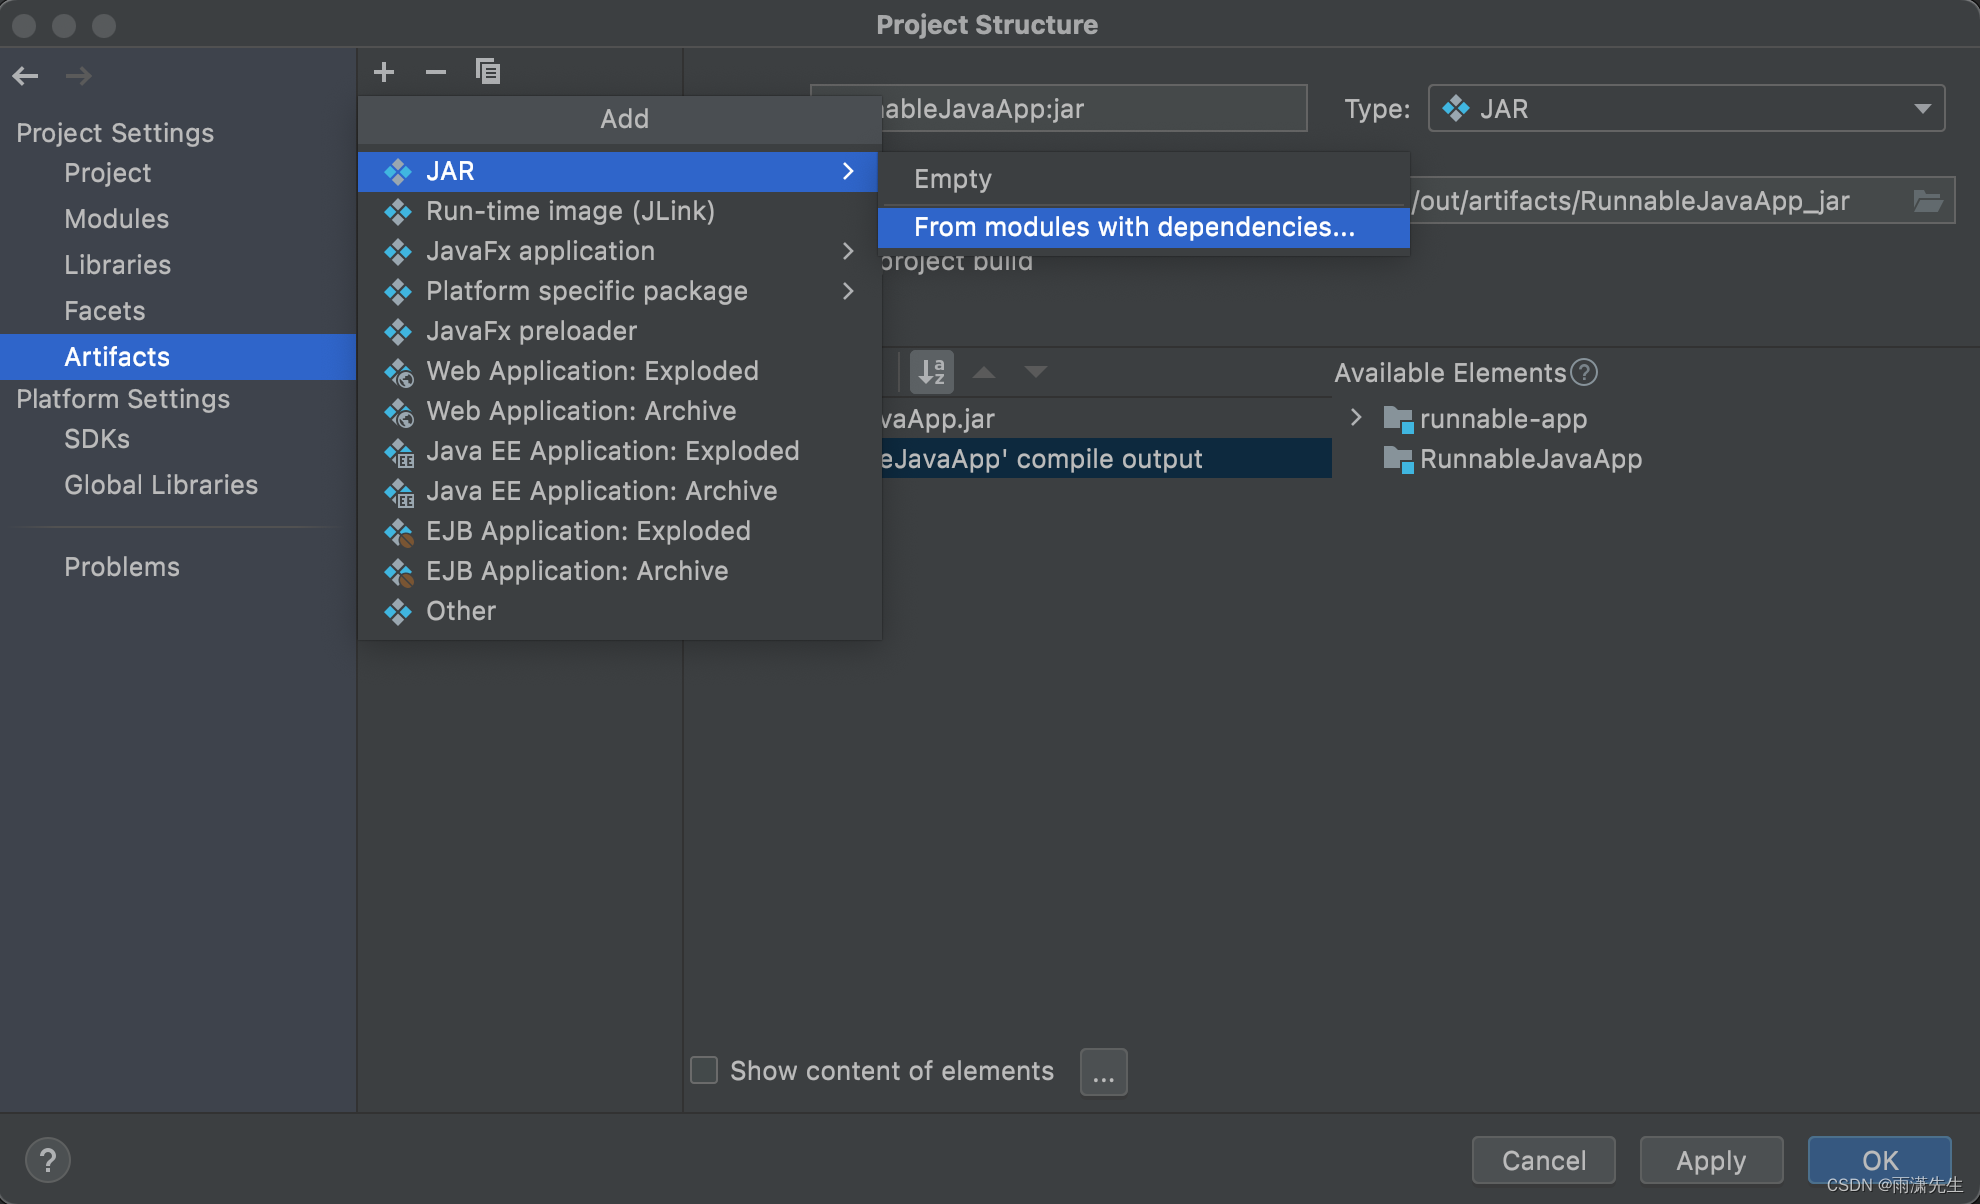The height and width of the screenshot is (1204, 1980).
Task: Click the help question mark button
Action: point(48,1160)
